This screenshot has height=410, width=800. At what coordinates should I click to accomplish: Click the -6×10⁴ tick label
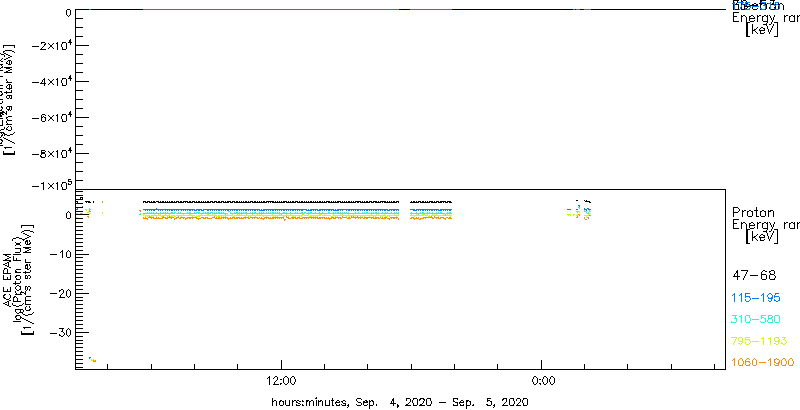[51, 118]
